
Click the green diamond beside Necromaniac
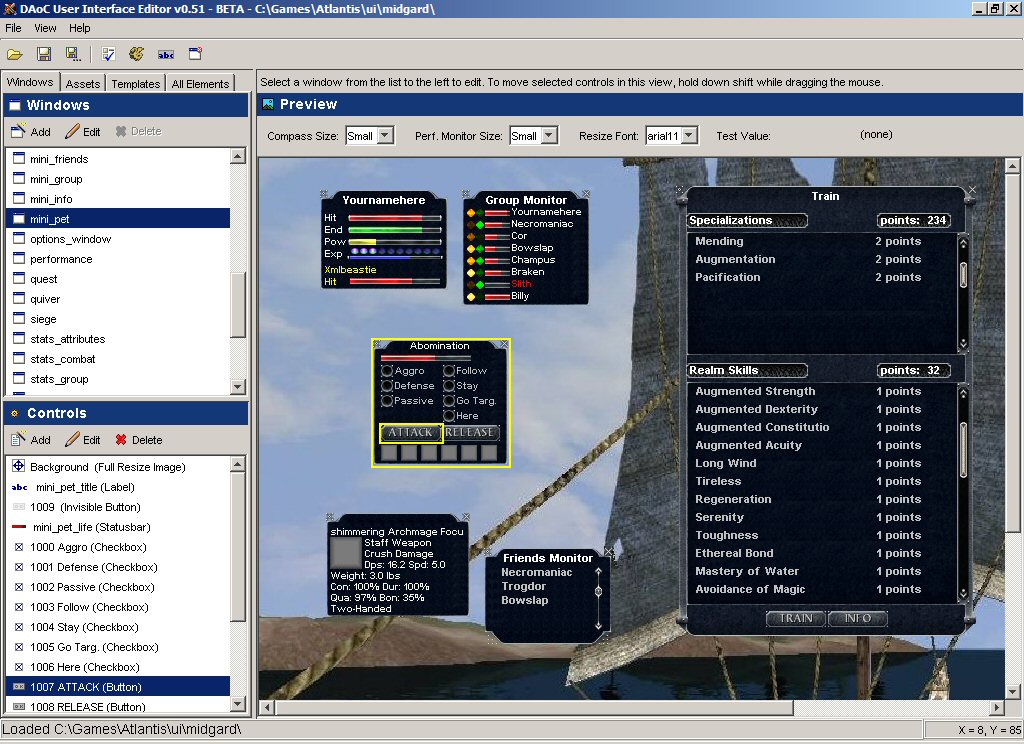click(480, 225)
